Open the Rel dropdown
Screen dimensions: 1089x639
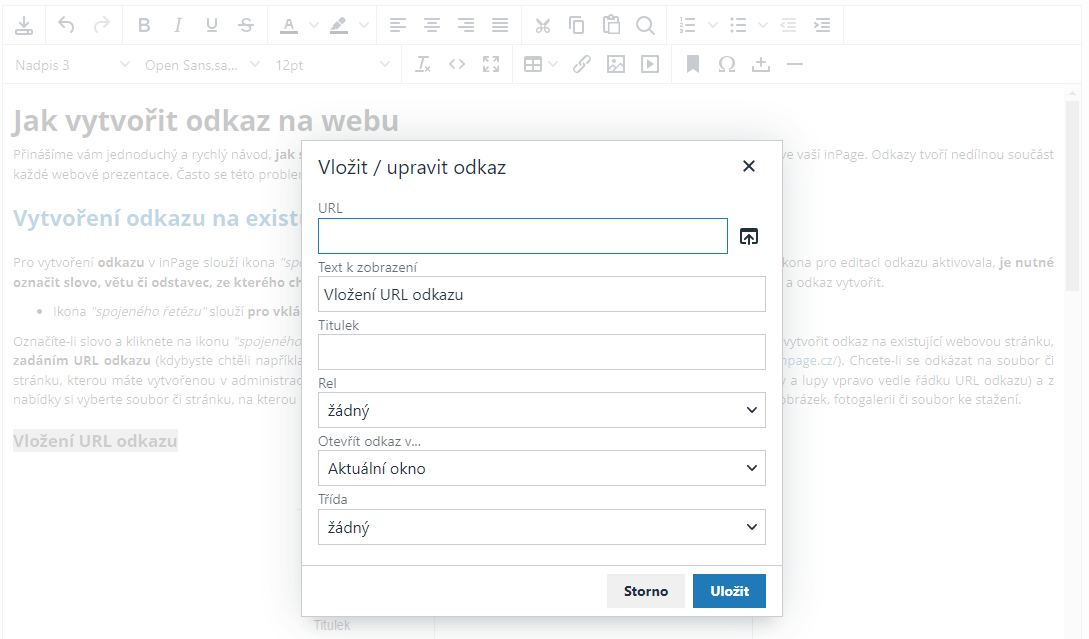541,410
